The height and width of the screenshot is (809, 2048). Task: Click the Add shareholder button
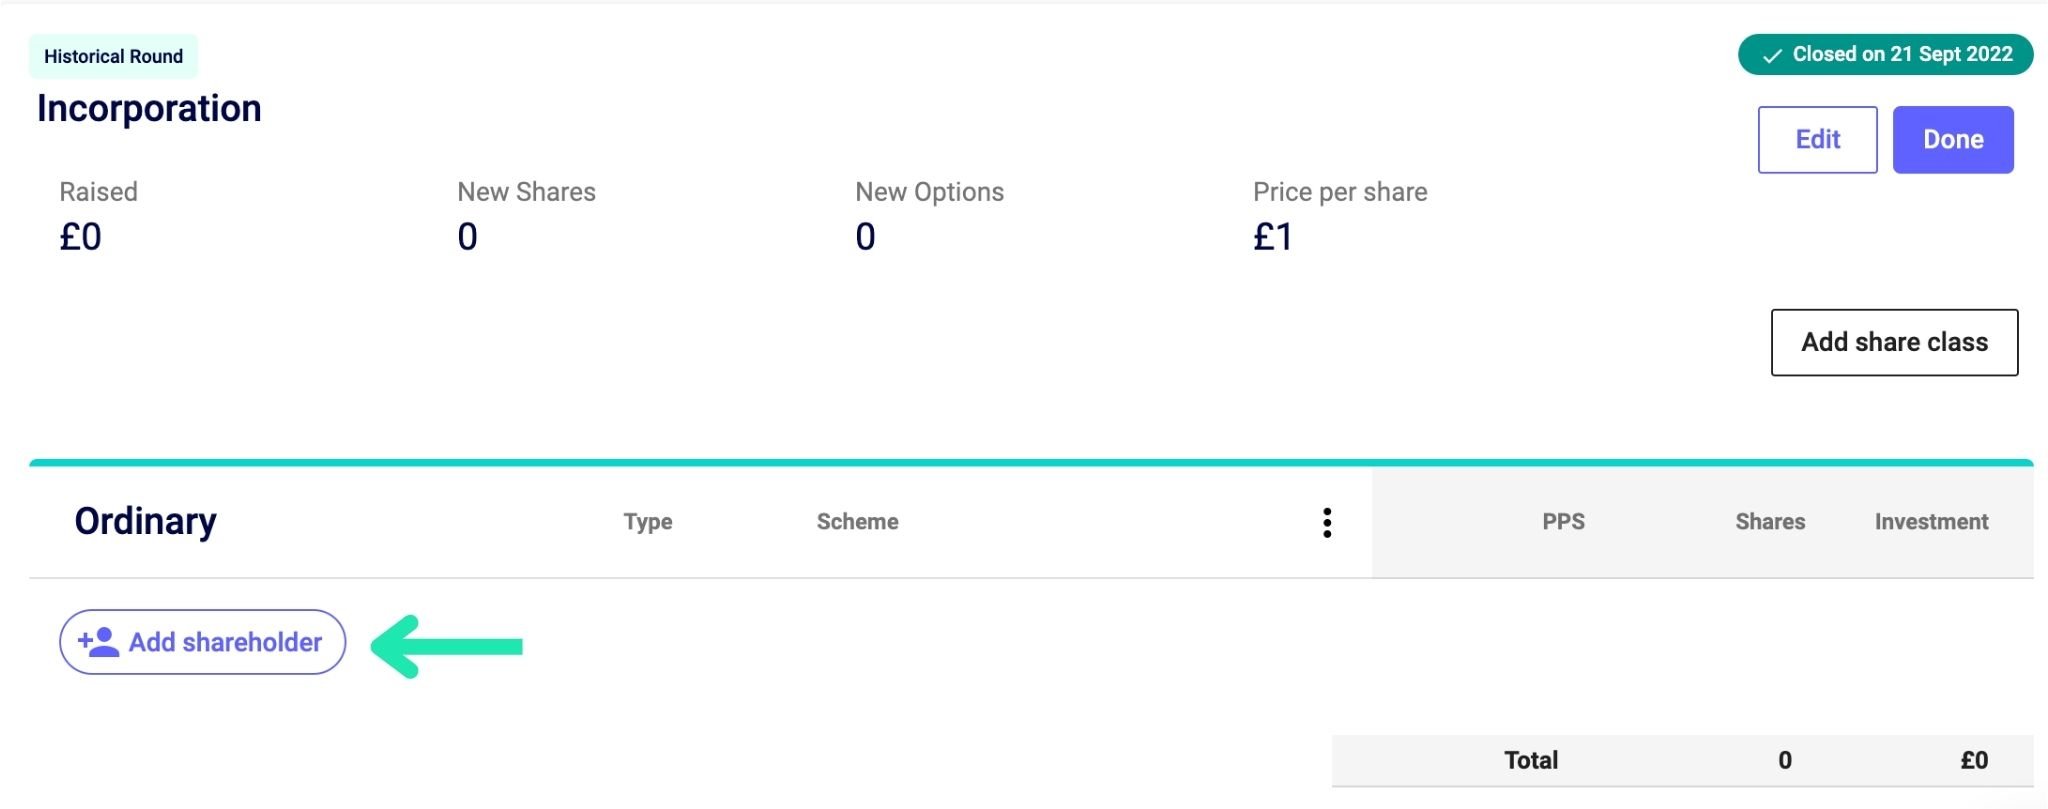203,642
